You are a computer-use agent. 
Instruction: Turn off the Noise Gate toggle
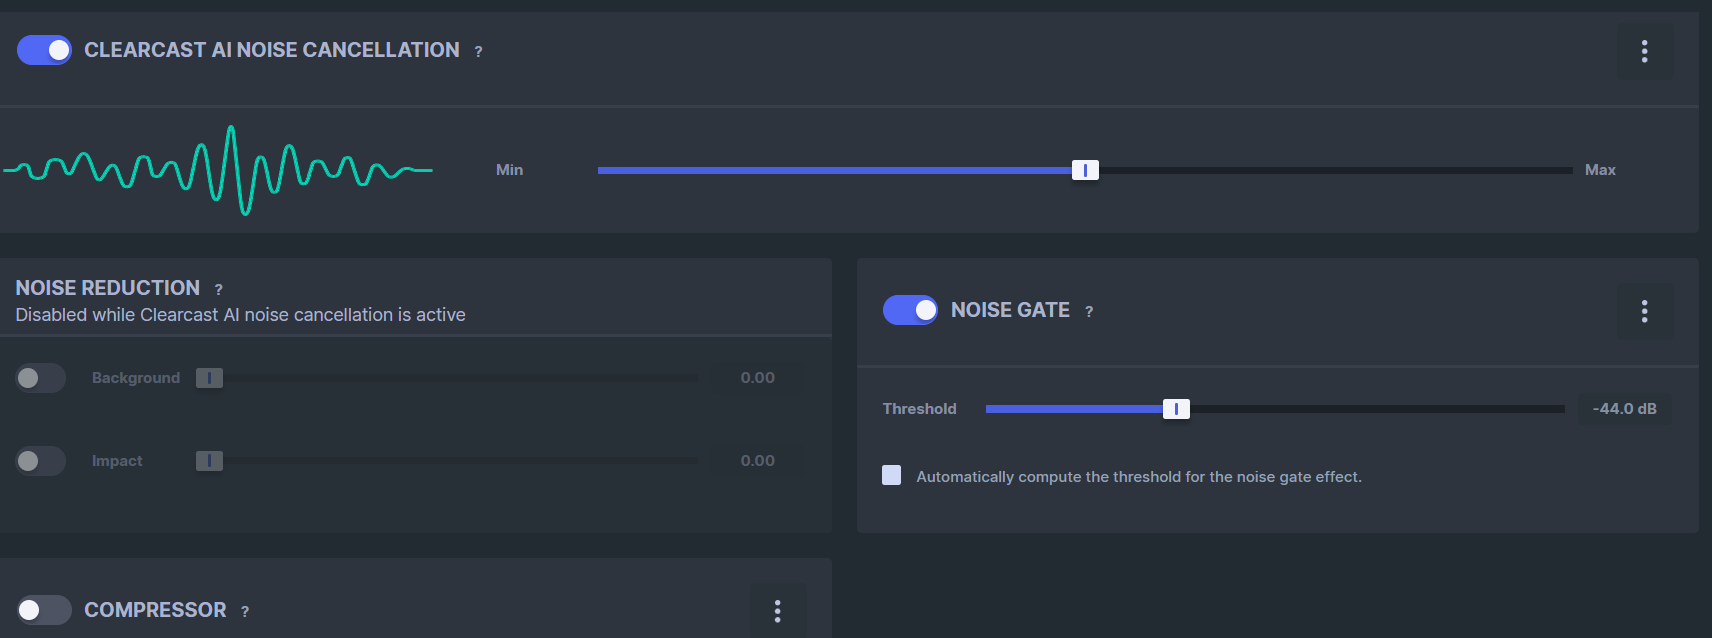tap(910, 310)
